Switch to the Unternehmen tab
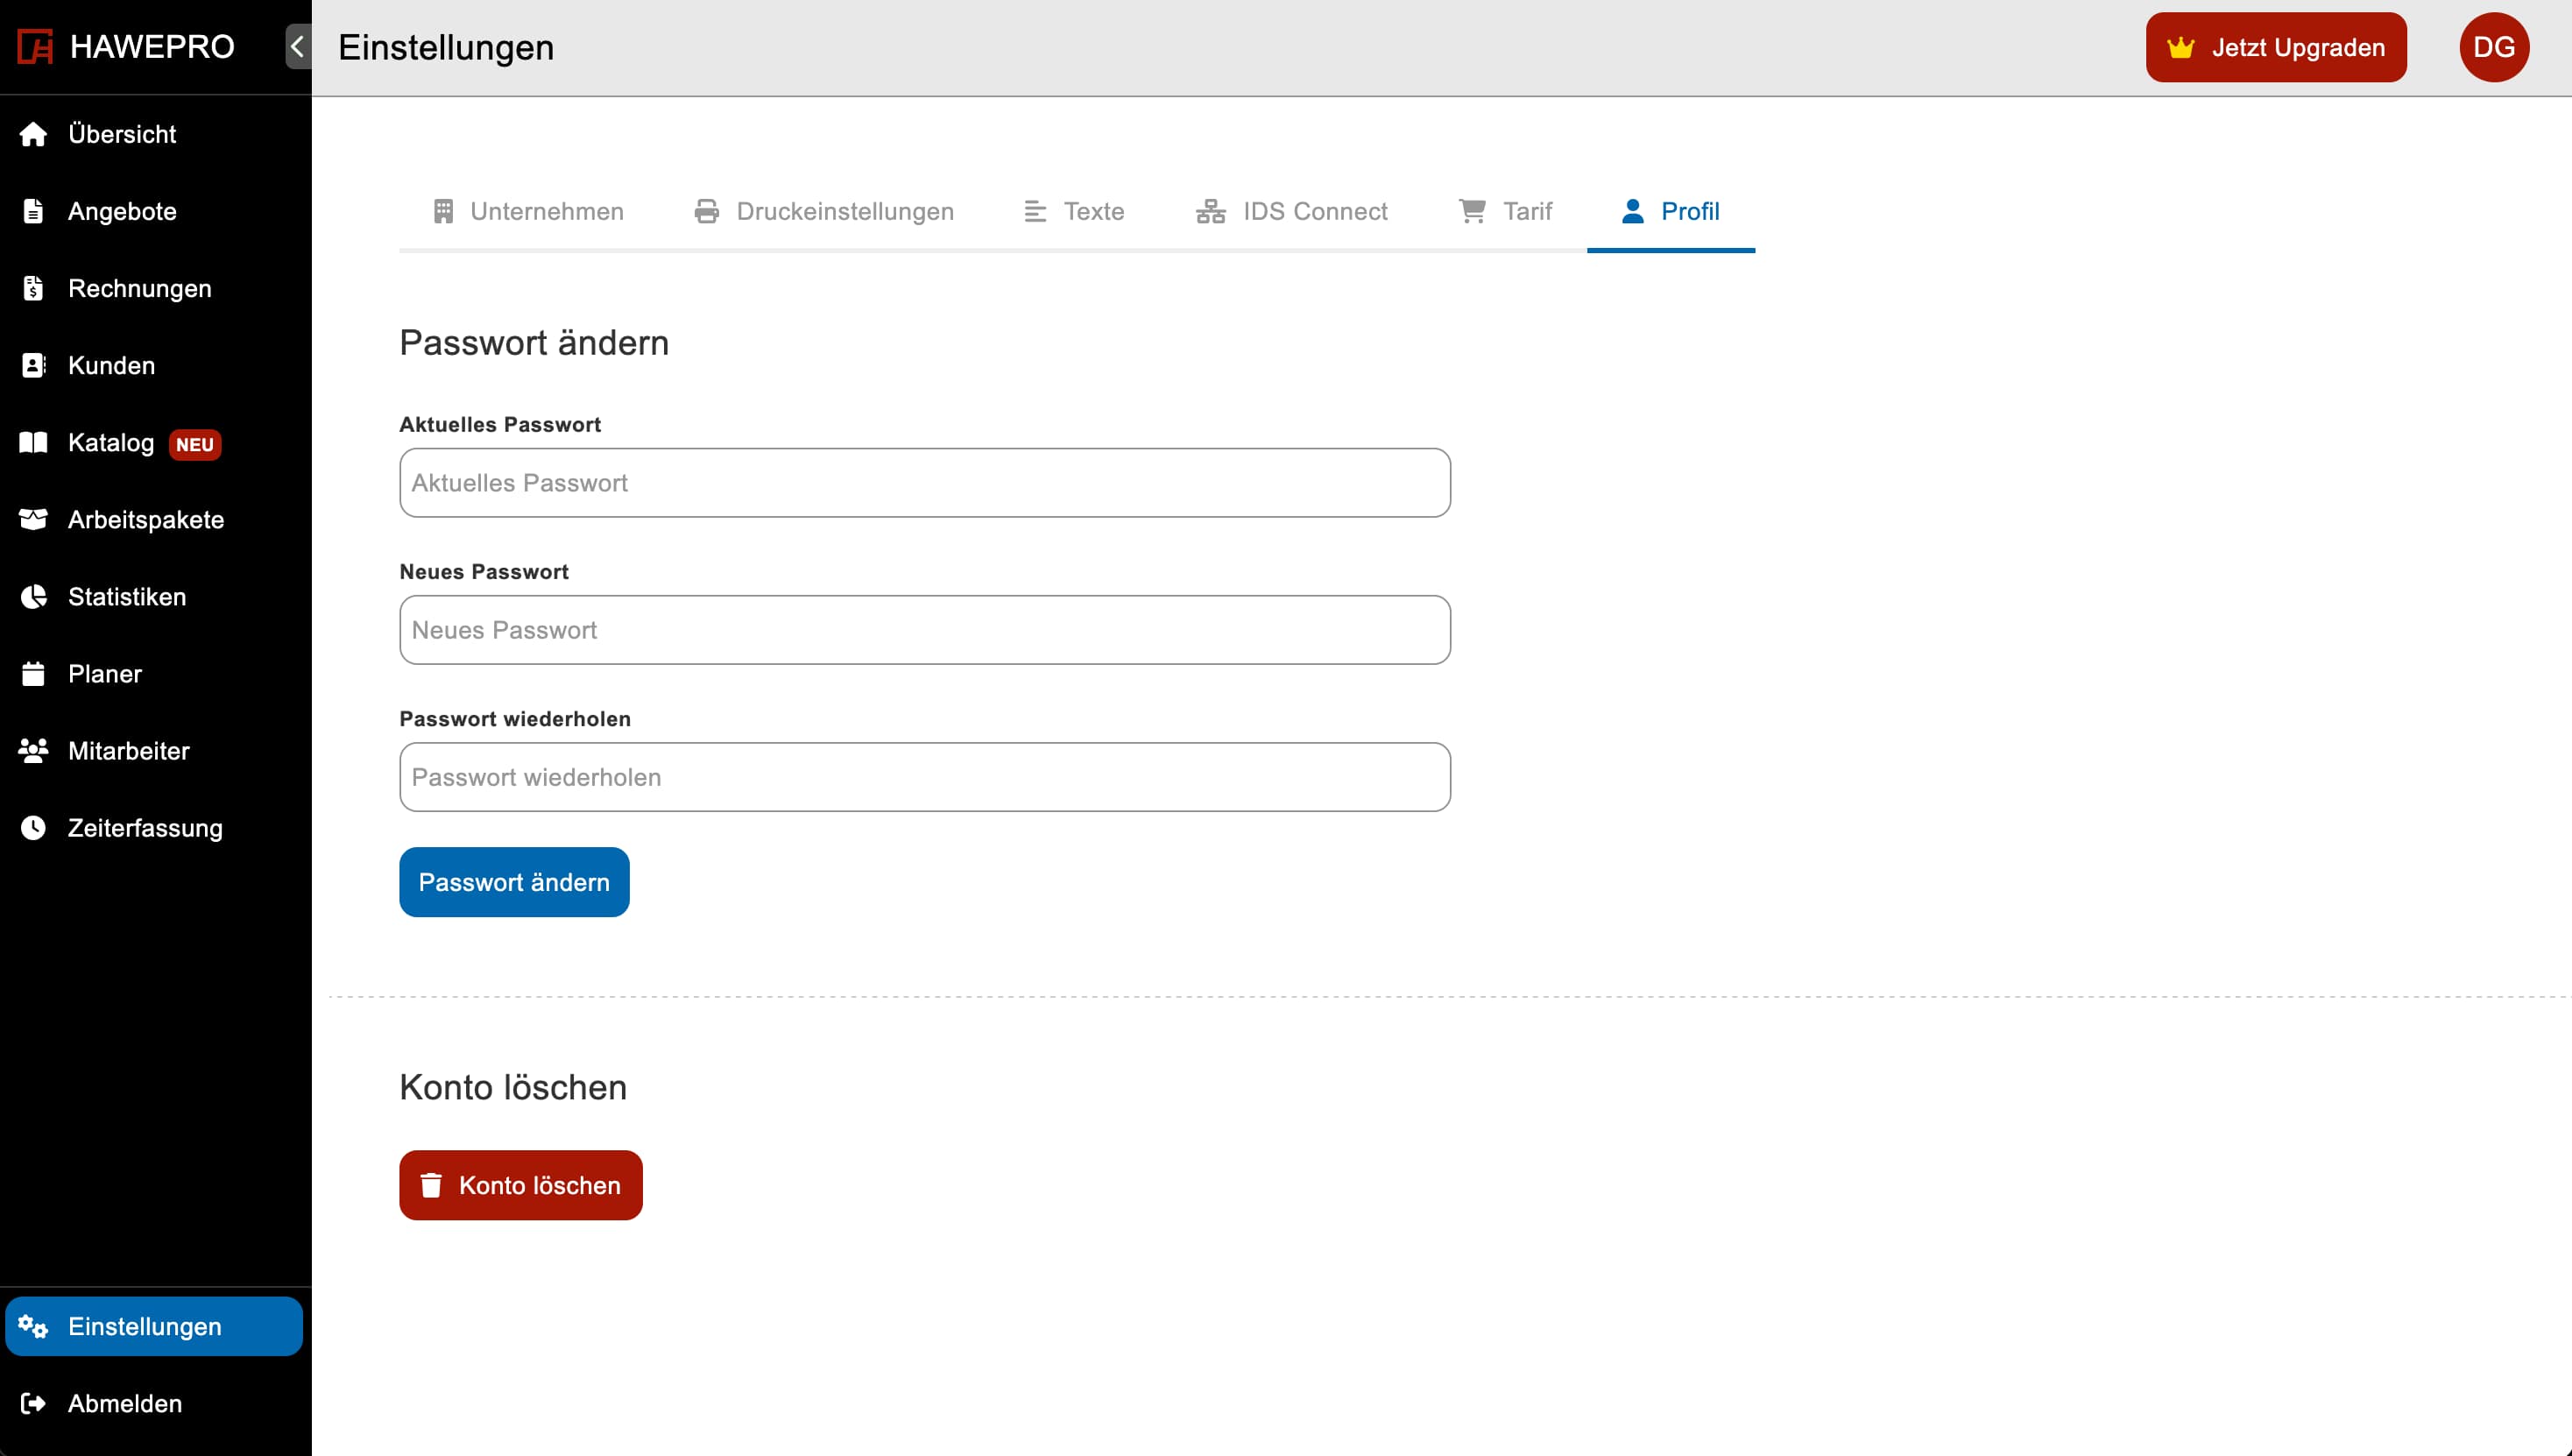Image resolution: width=2572 pixels, height=1456 pixels. pos(528,211)
